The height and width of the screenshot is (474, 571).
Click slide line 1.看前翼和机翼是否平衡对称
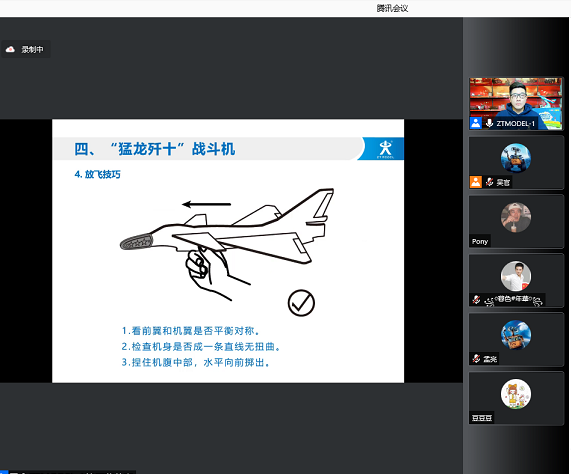click(191, 331)
